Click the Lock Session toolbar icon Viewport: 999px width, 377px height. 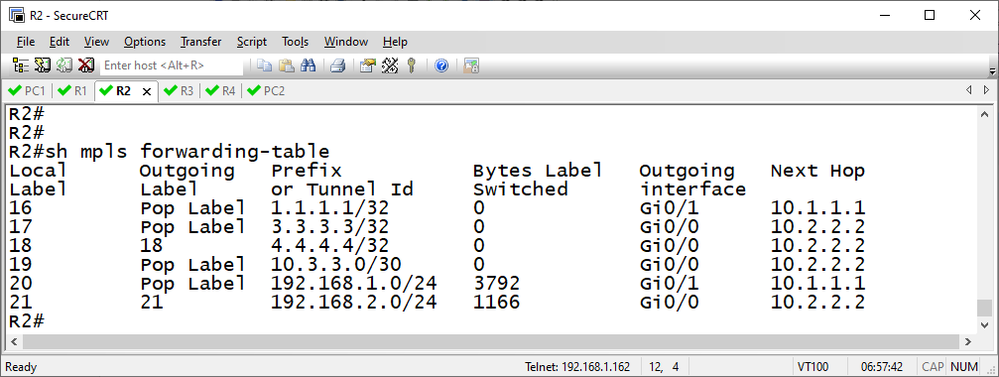[x=471, y=65]
